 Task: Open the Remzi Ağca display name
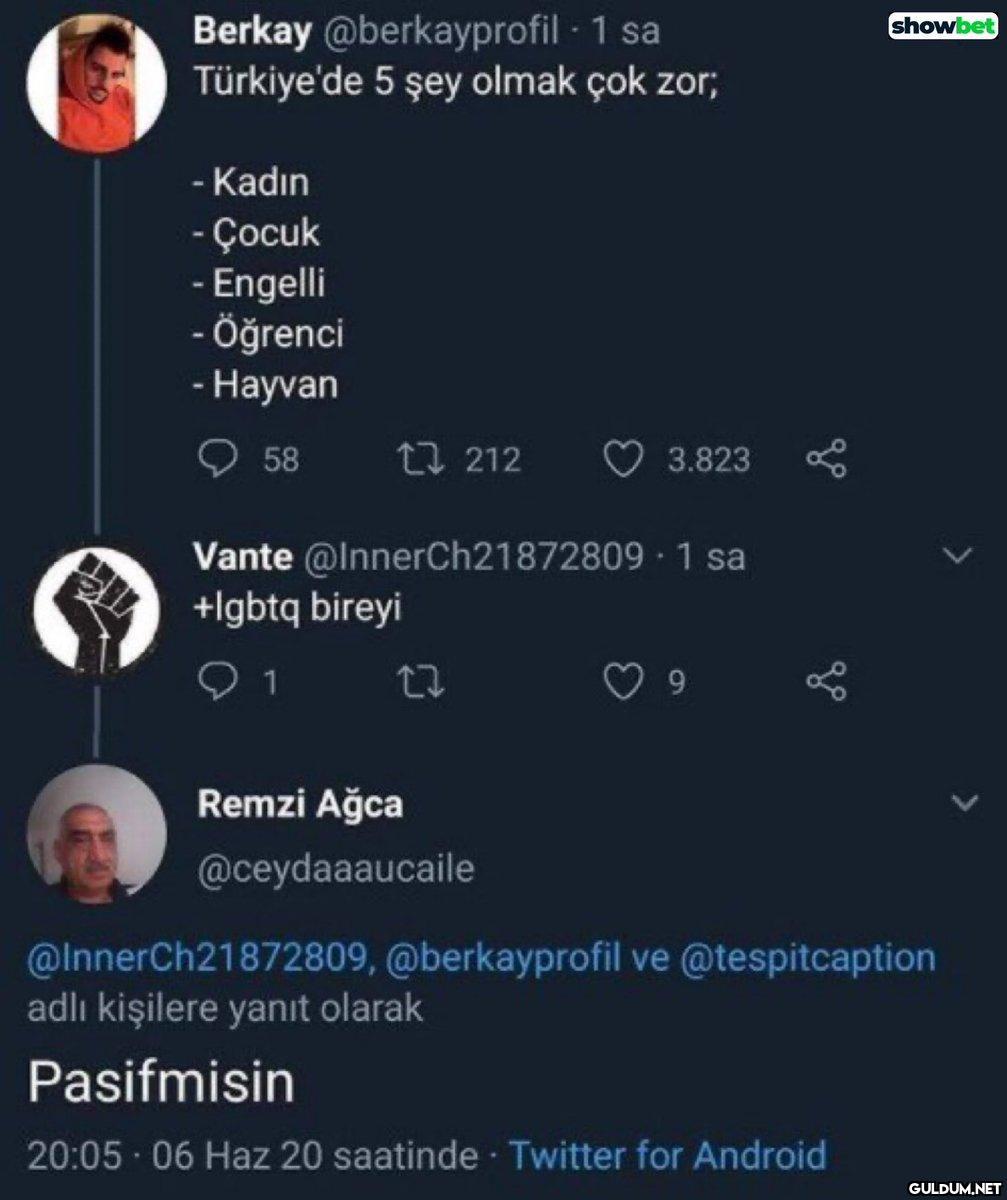point(300,805)
